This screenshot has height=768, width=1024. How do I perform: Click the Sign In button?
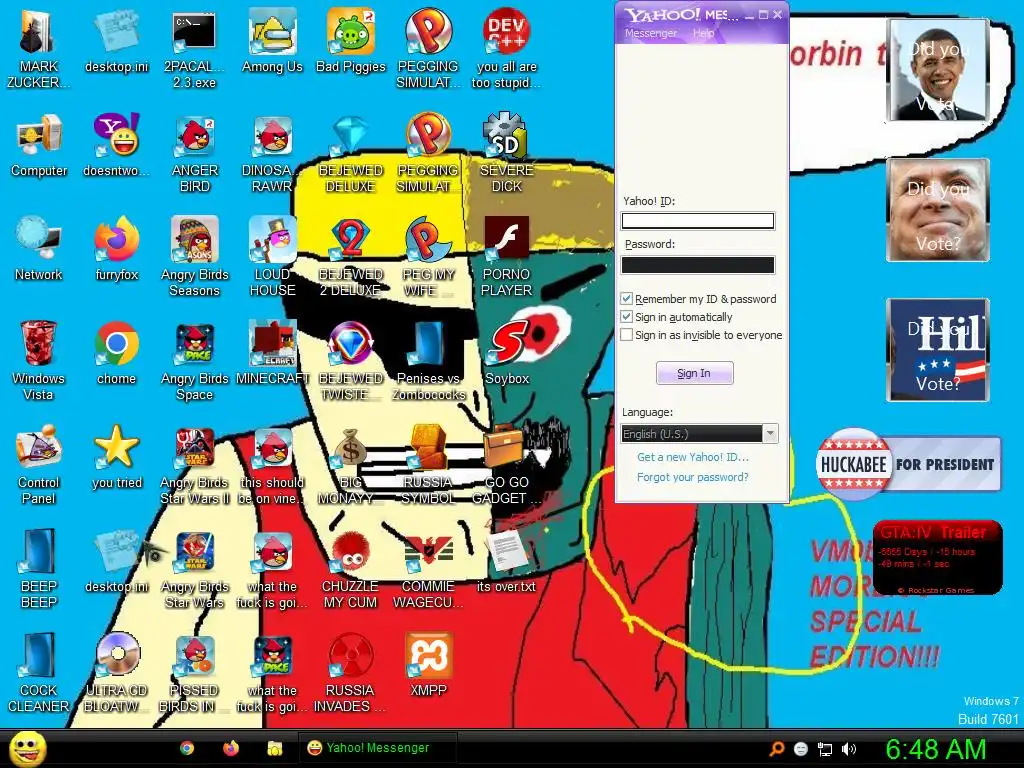[x=694, y=373]
